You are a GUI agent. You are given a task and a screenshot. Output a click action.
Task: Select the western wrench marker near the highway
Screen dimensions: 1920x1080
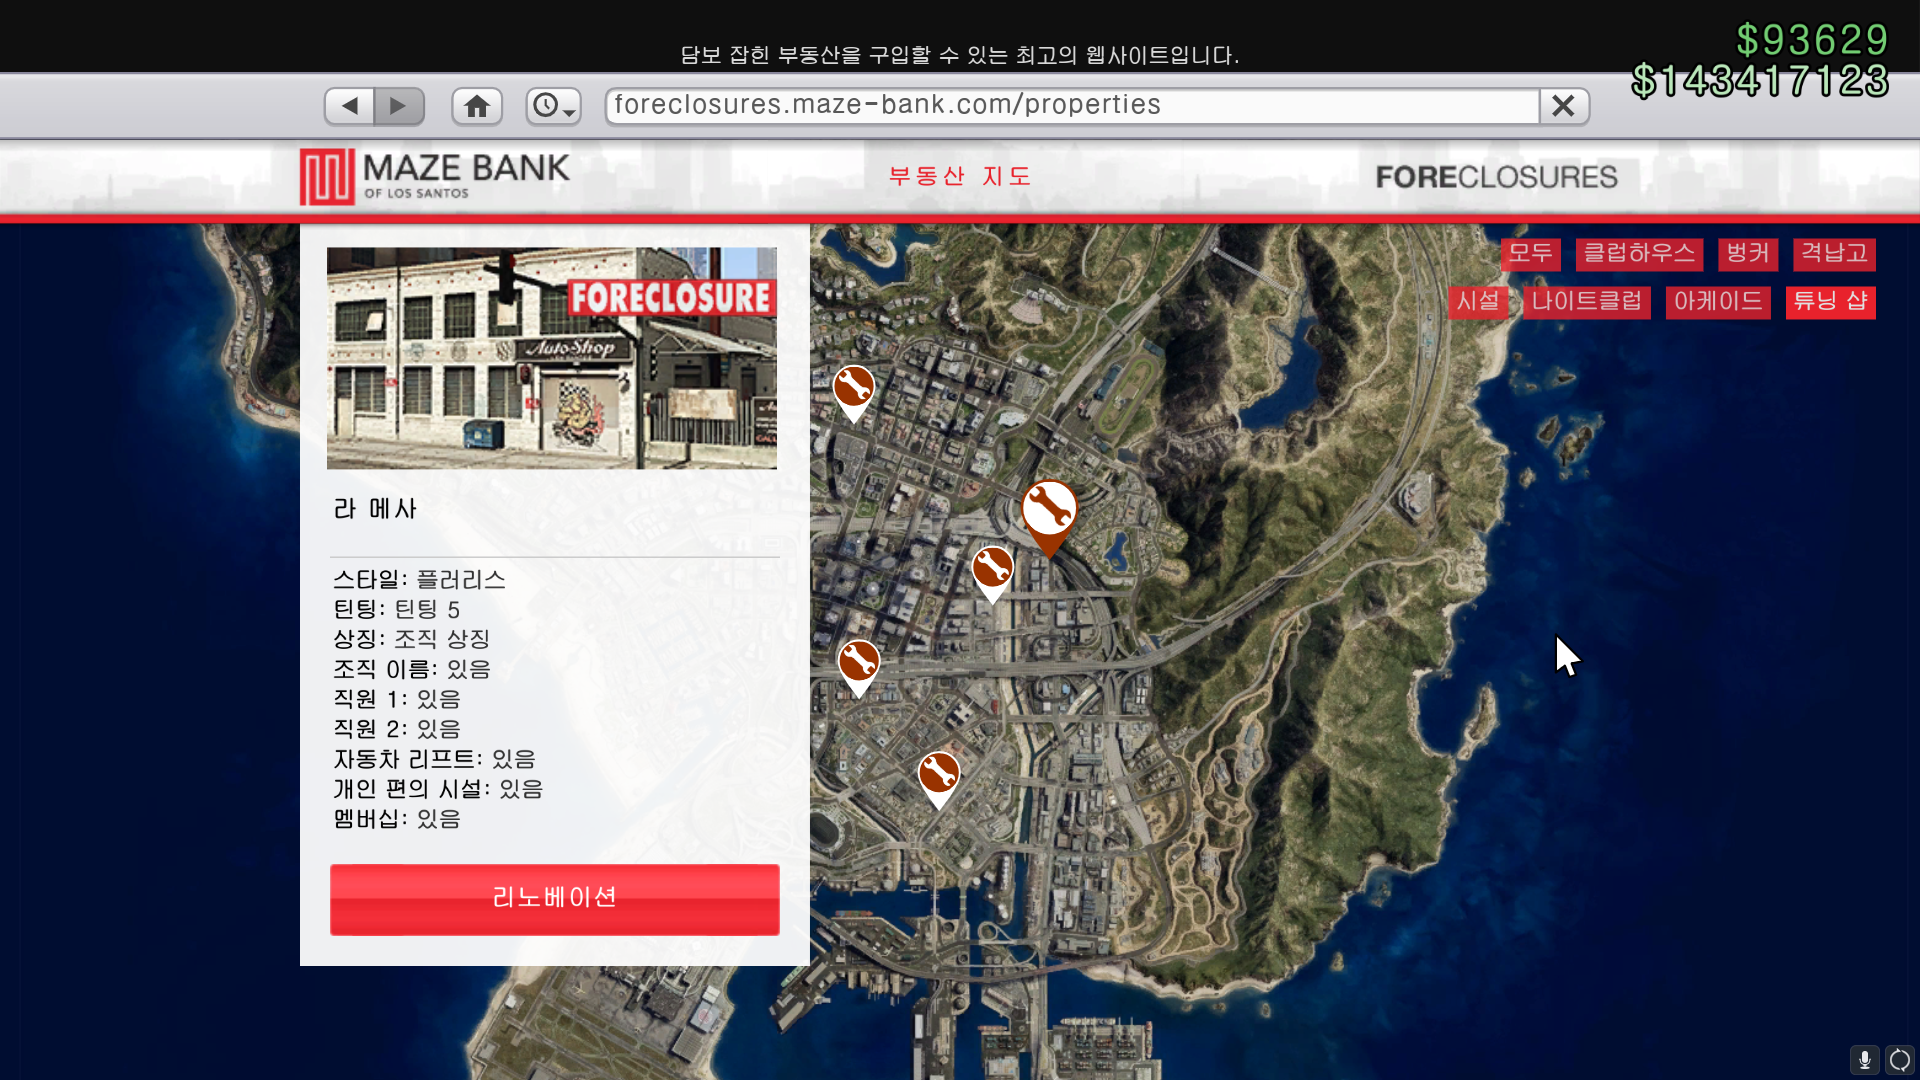pos(859,662)
